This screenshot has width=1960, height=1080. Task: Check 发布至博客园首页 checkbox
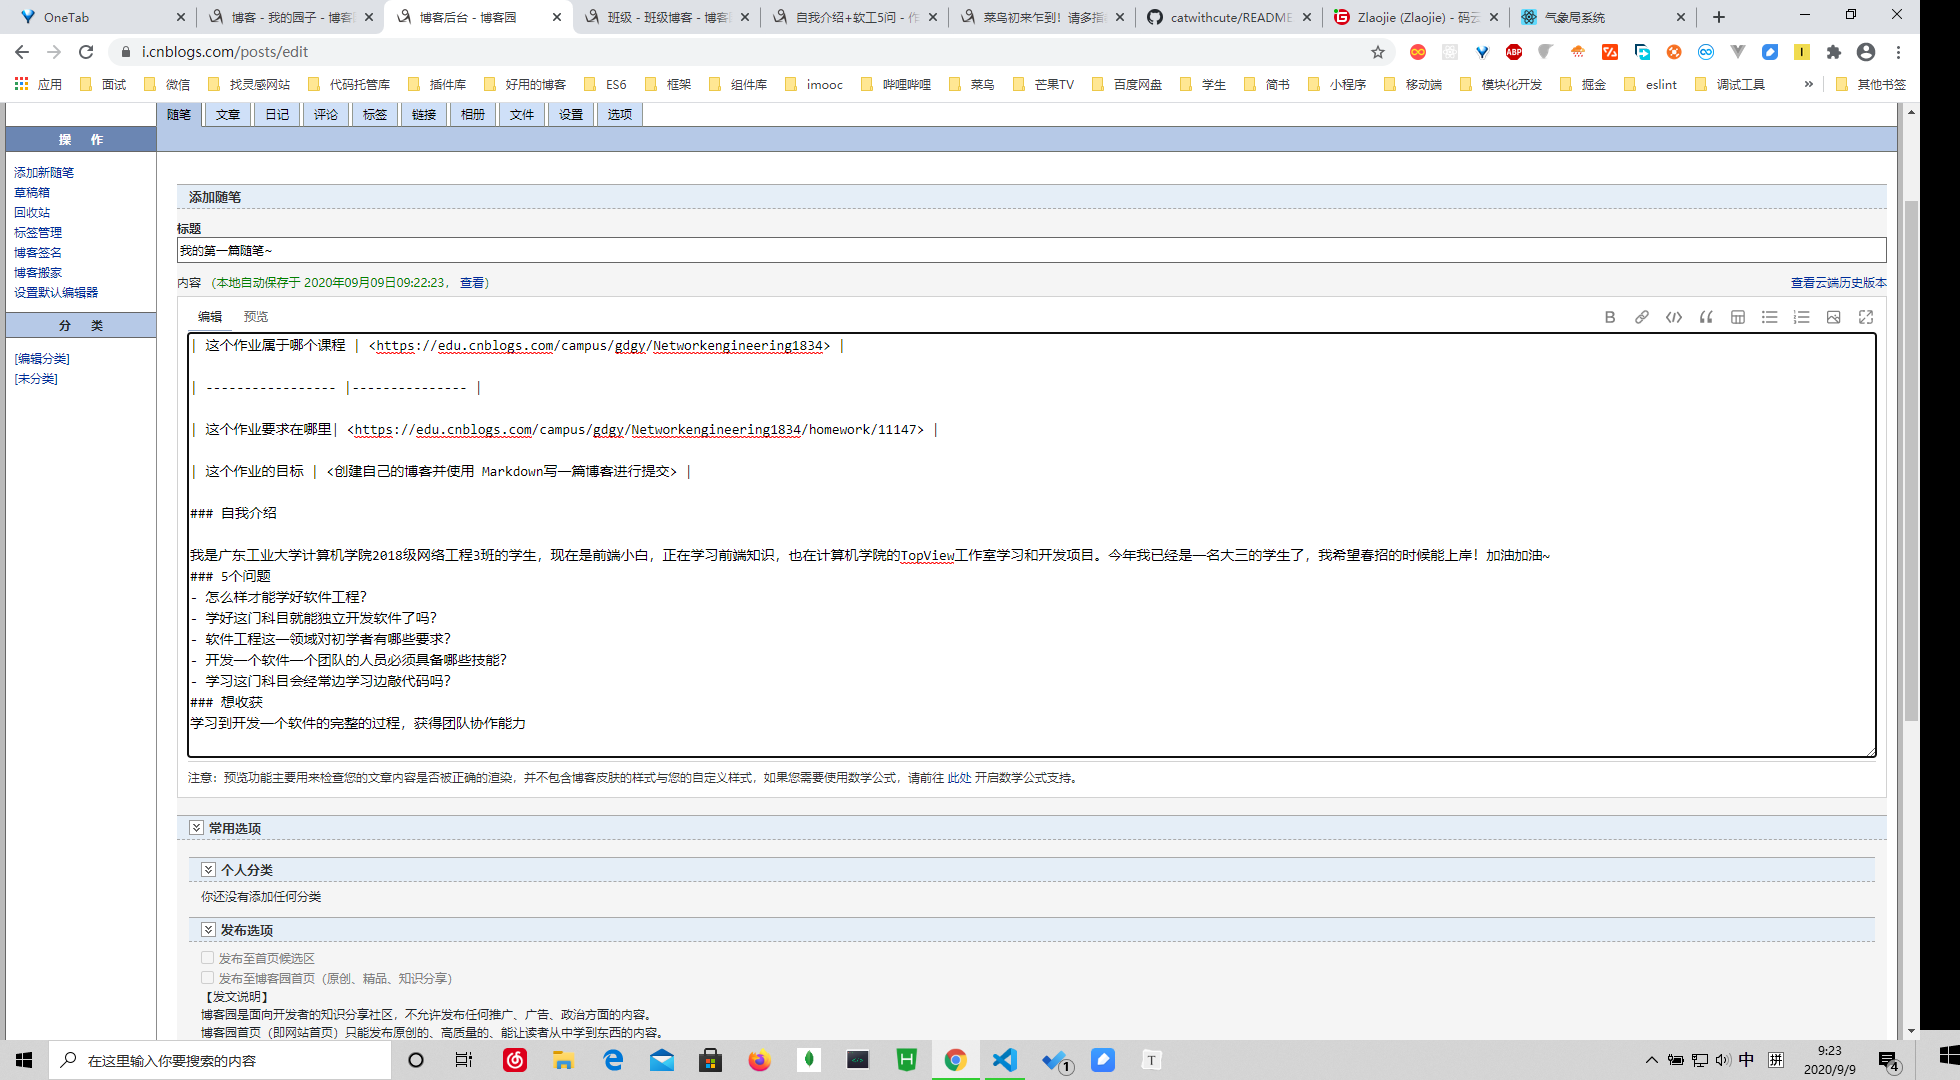pyautogui.click(x=208, y=978)
